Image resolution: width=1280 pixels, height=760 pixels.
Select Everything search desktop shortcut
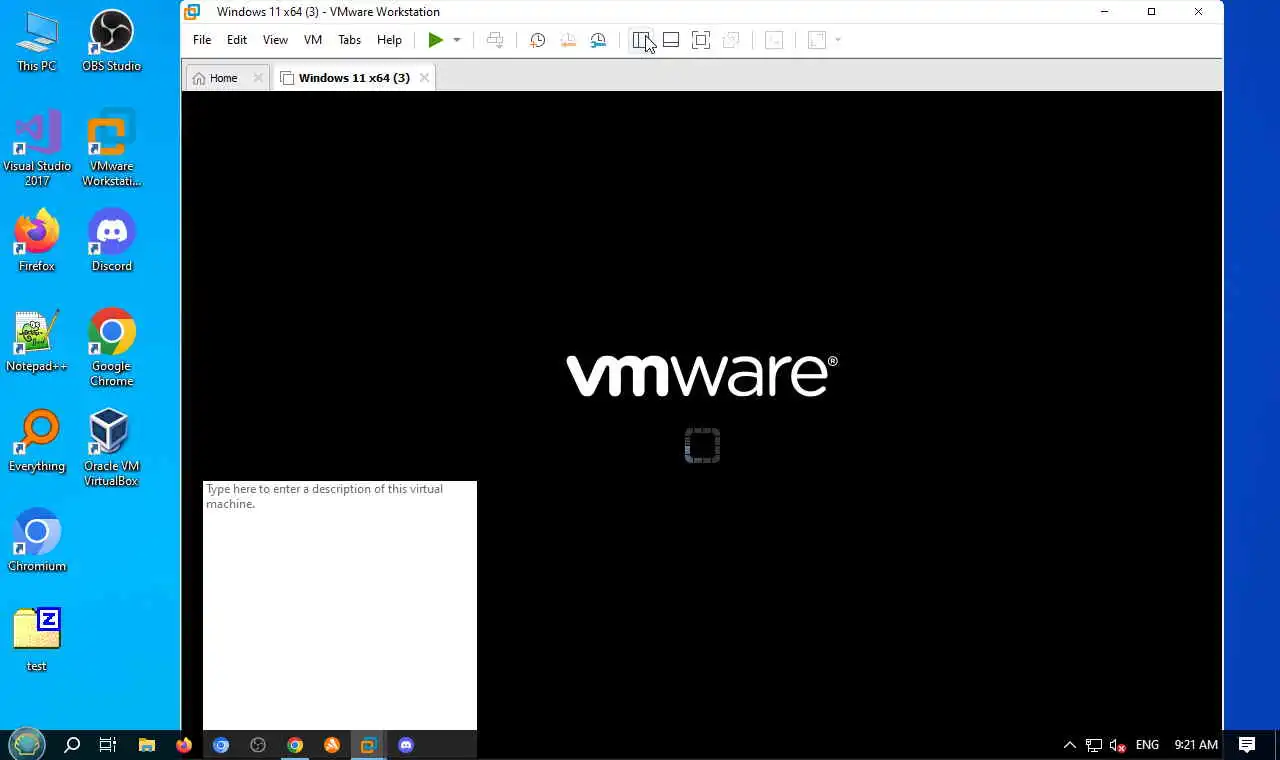37,441
